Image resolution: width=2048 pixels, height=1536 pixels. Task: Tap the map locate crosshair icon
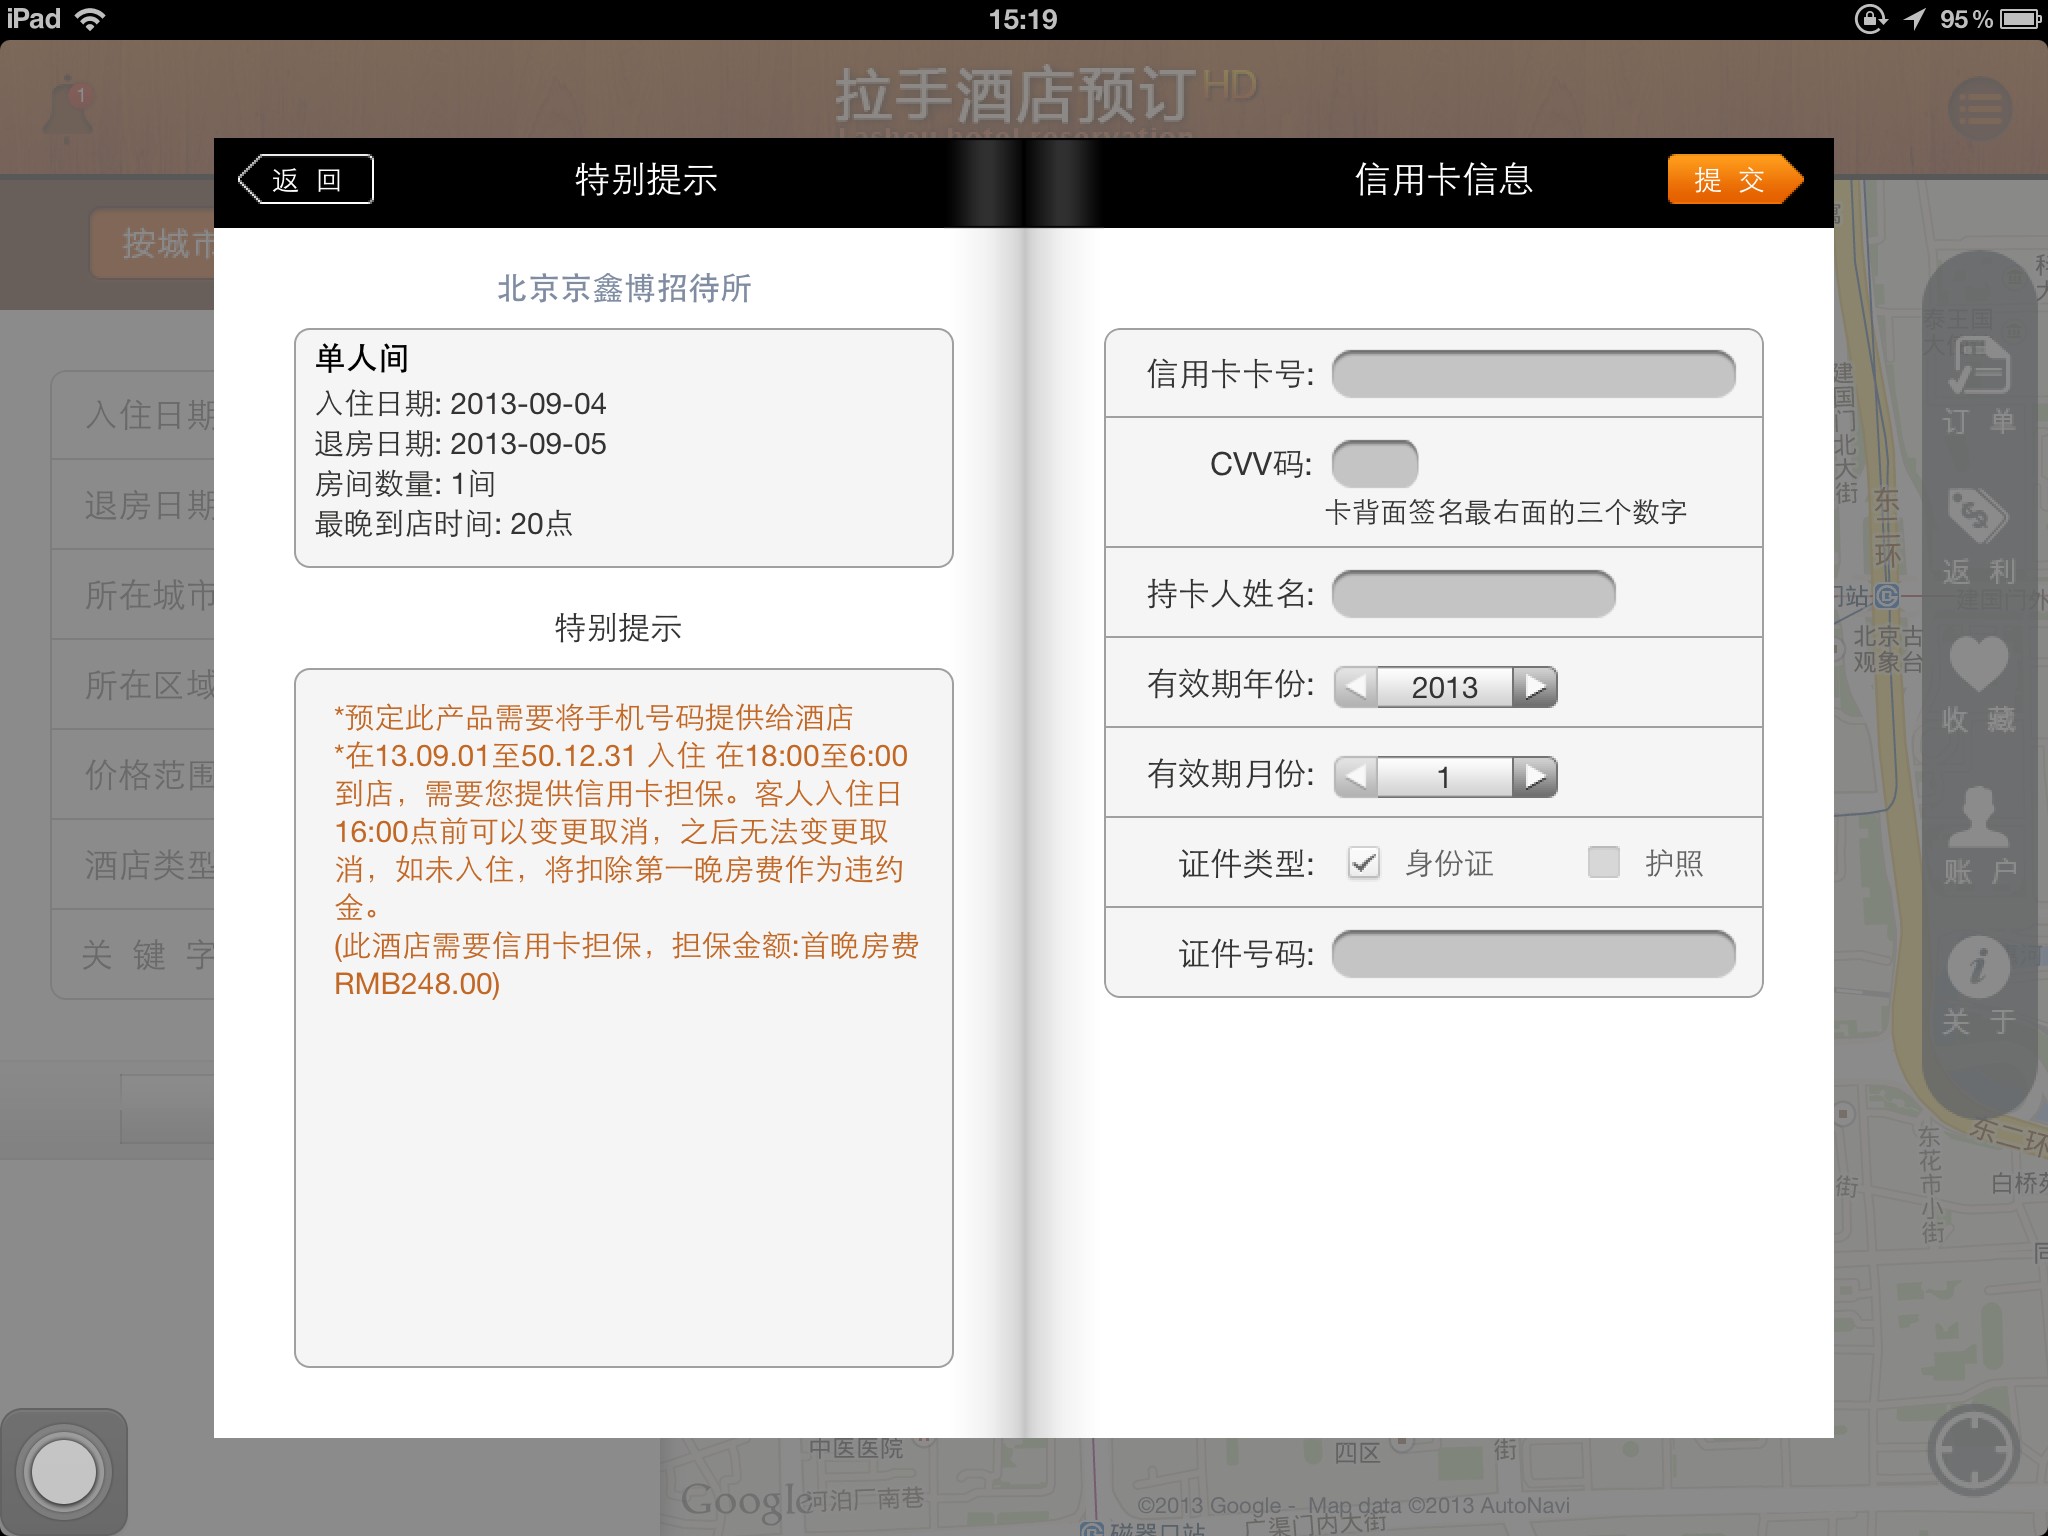[1973, 1450]
